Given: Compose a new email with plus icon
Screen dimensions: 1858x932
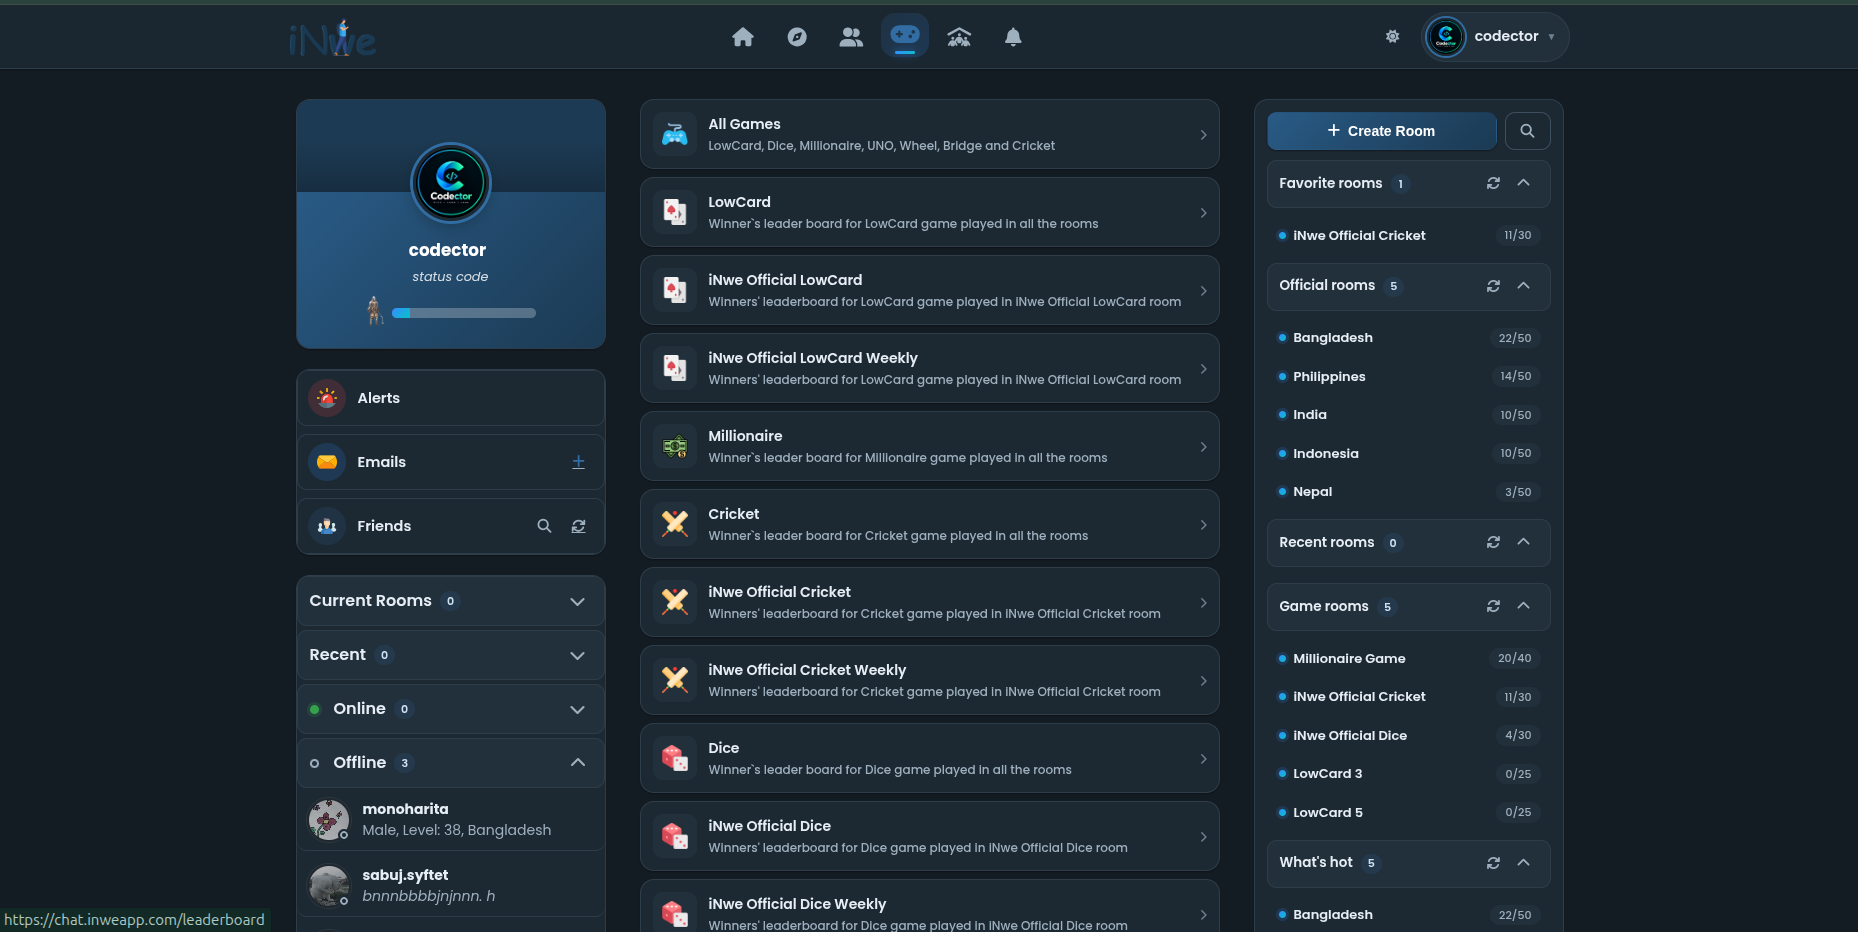Looking at the screenshot, I should (x=578, y=462).
